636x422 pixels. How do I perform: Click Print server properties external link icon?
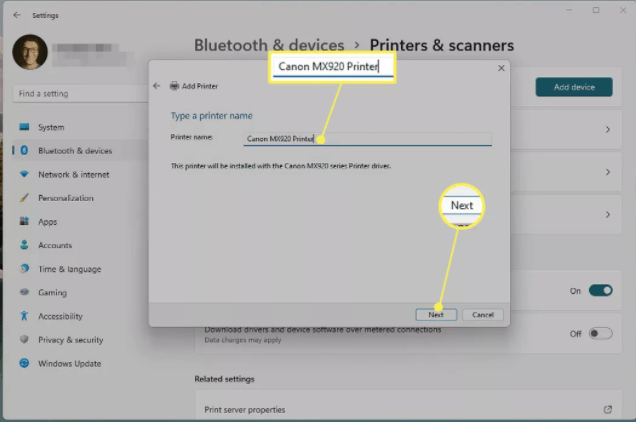608,409
